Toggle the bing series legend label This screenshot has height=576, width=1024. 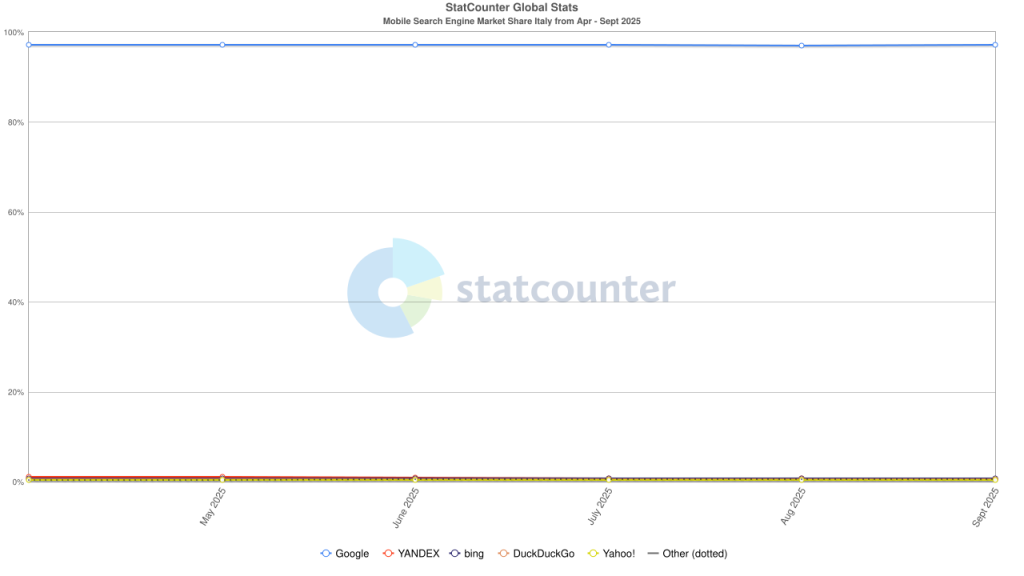coord(473,553)
